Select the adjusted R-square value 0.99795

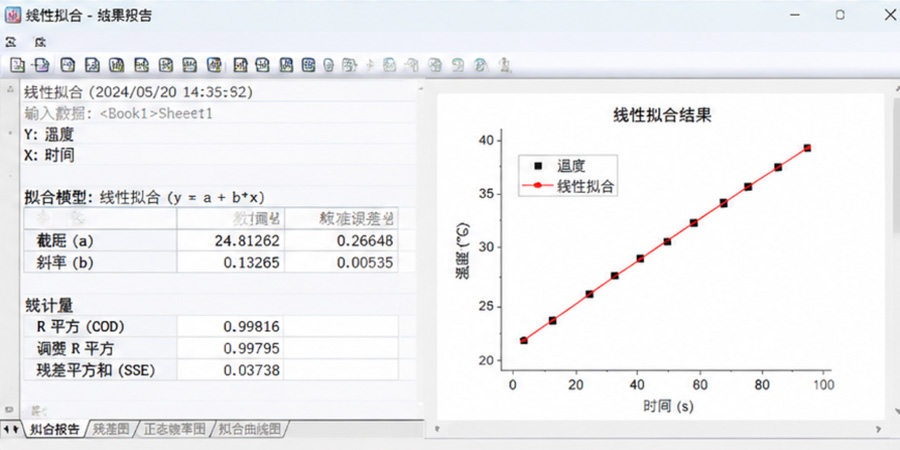point(252,348)
